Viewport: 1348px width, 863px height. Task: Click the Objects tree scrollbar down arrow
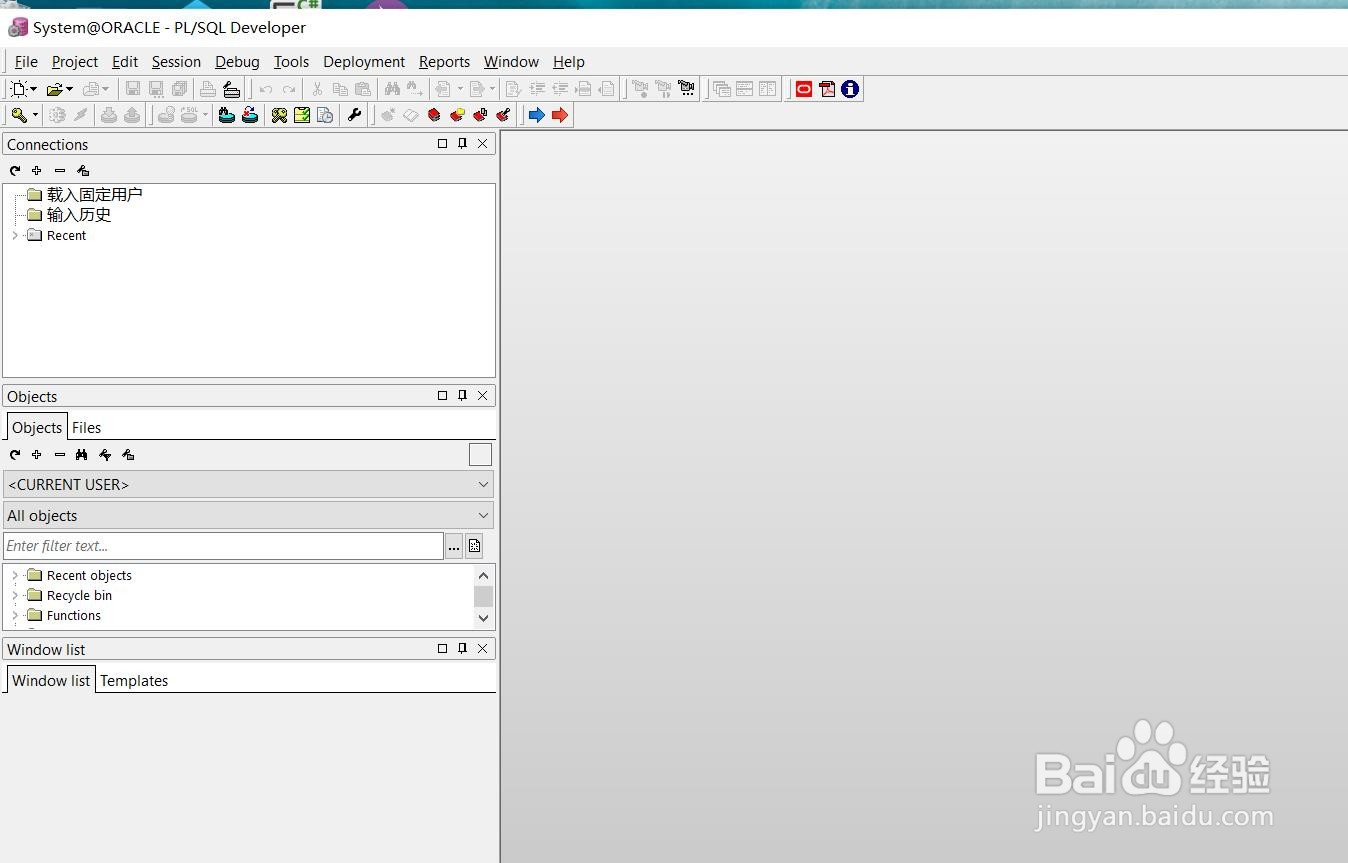point(484,618)
